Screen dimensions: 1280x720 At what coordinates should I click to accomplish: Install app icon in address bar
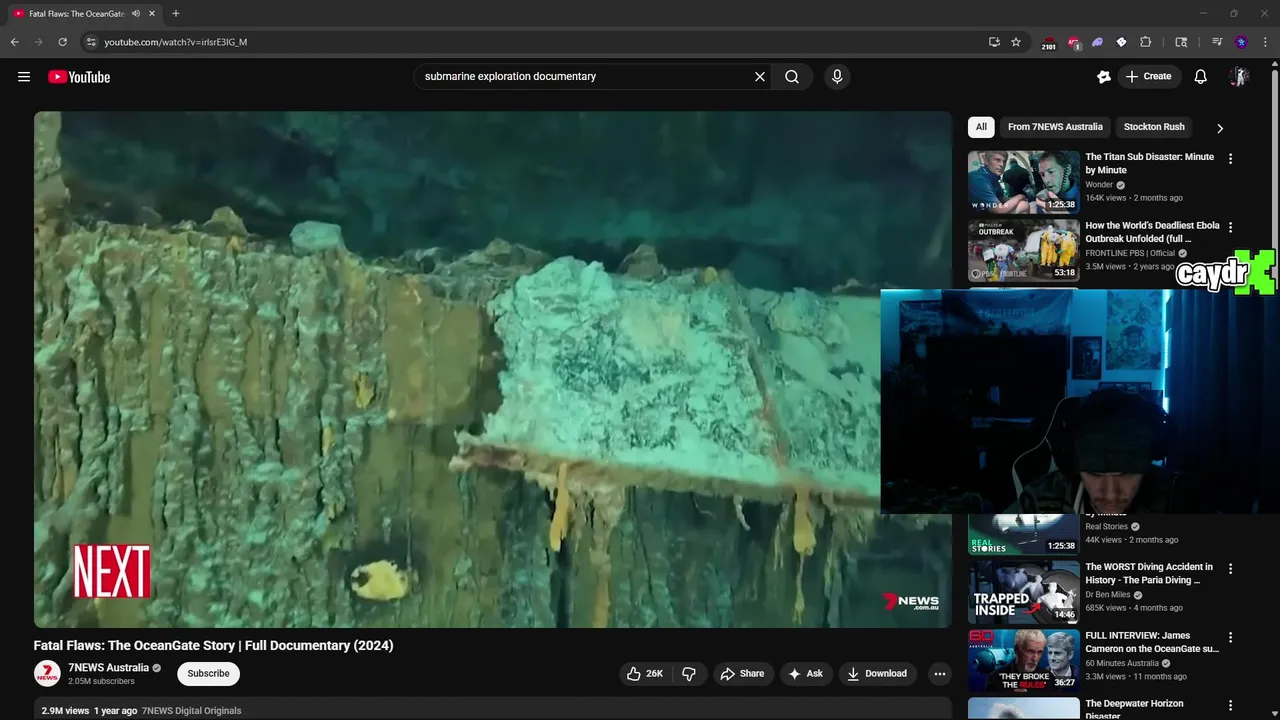(994, 42)
